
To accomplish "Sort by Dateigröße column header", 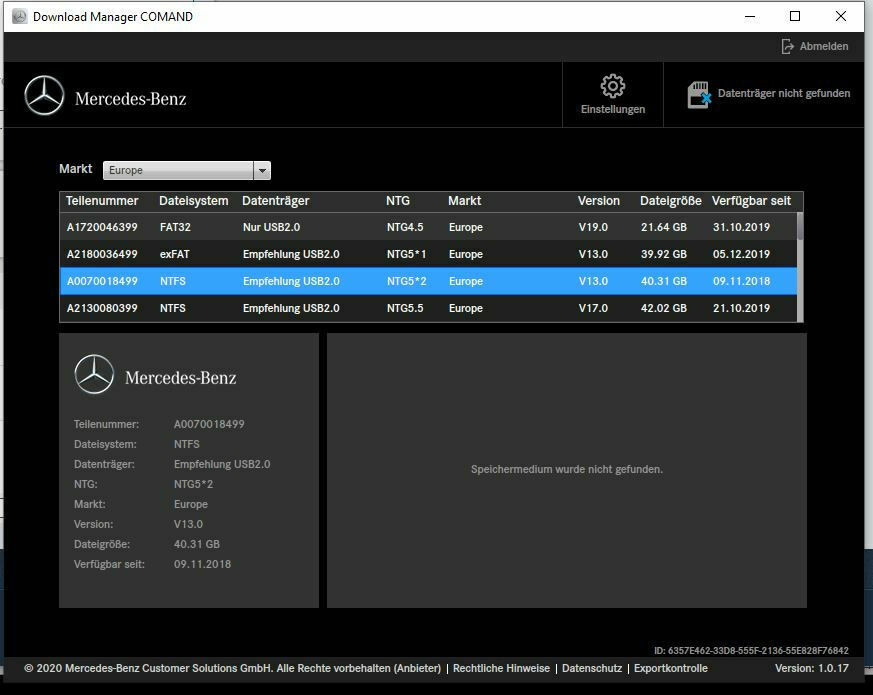I will coord(670,201).
